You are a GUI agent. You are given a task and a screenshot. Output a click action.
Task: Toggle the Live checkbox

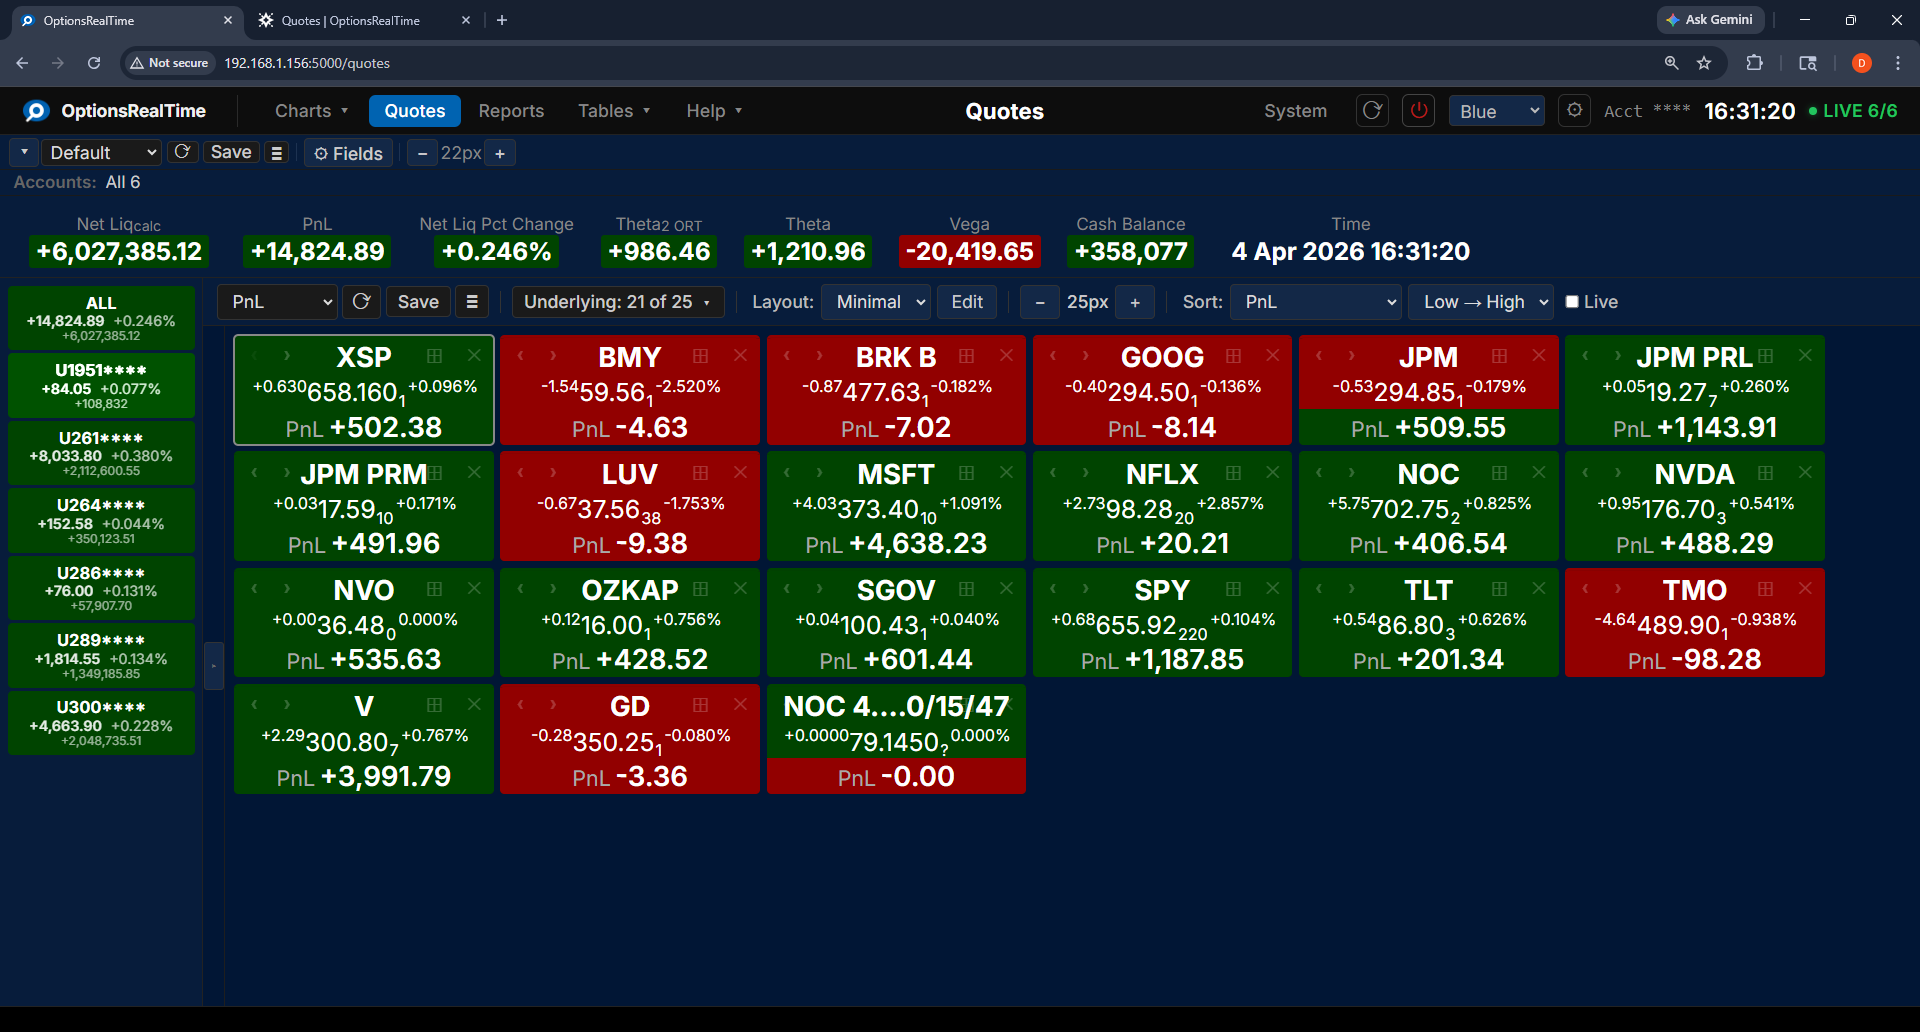pos(1572,302)
